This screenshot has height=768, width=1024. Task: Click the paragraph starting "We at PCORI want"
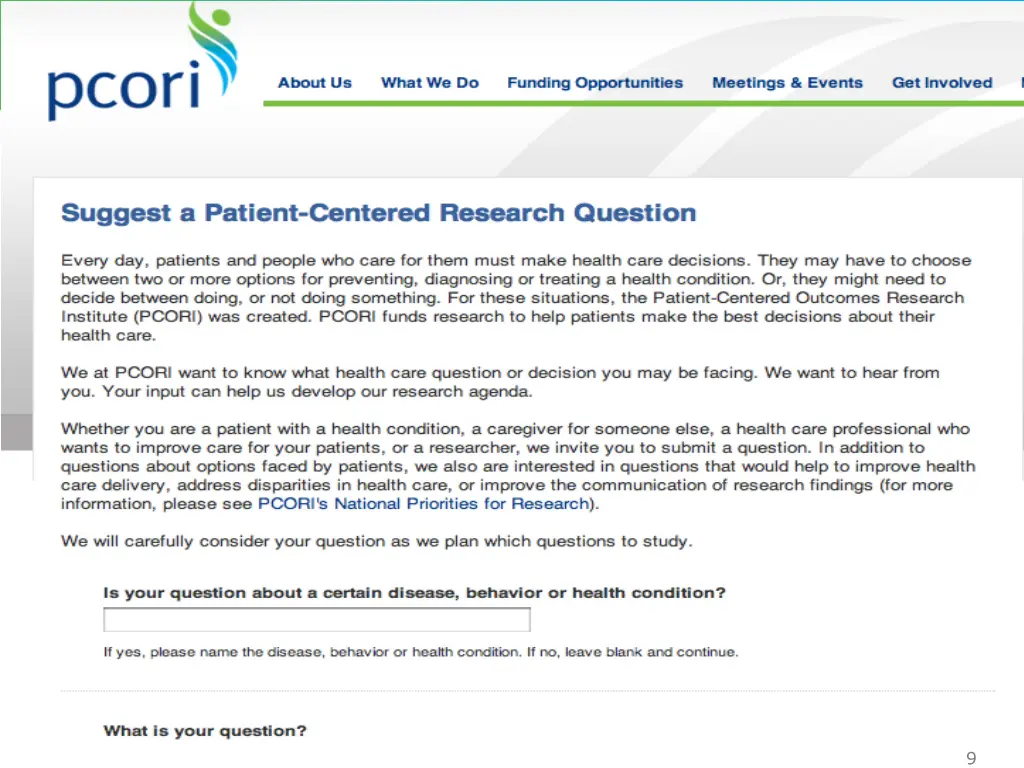click(x=500, y=382)
